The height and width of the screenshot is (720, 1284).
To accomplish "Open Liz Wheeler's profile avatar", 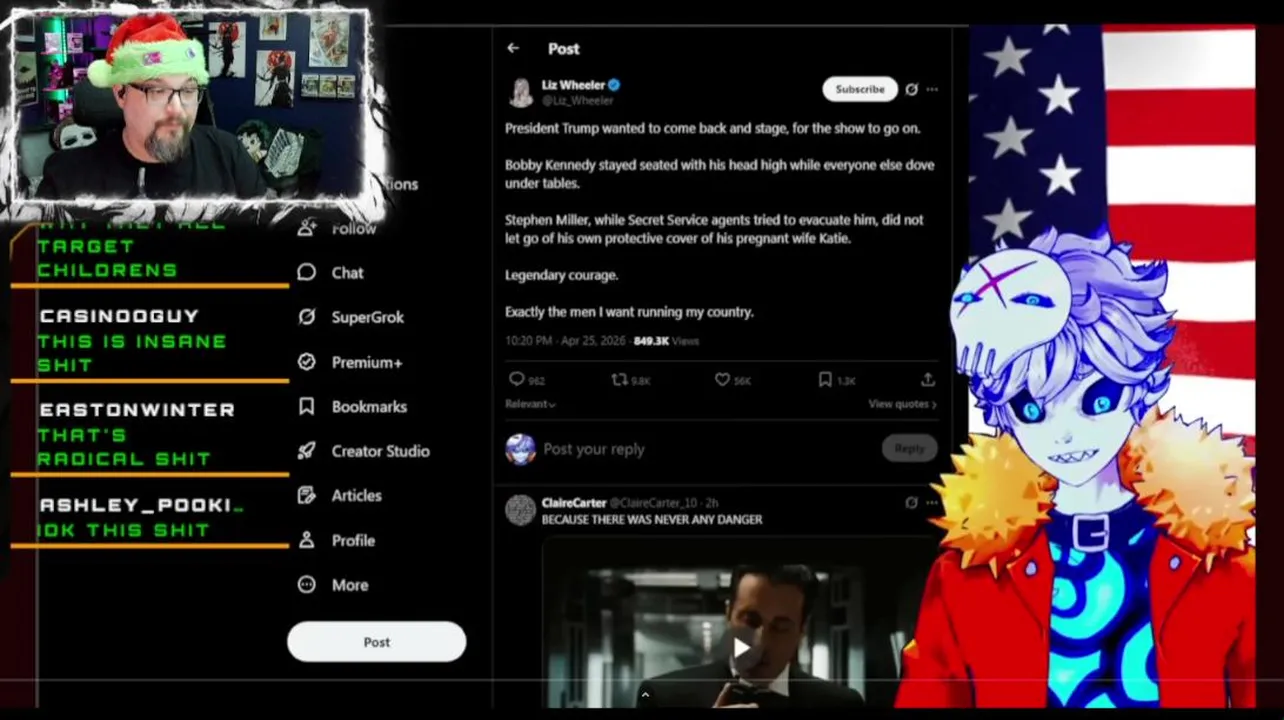I will pos(521,92).
